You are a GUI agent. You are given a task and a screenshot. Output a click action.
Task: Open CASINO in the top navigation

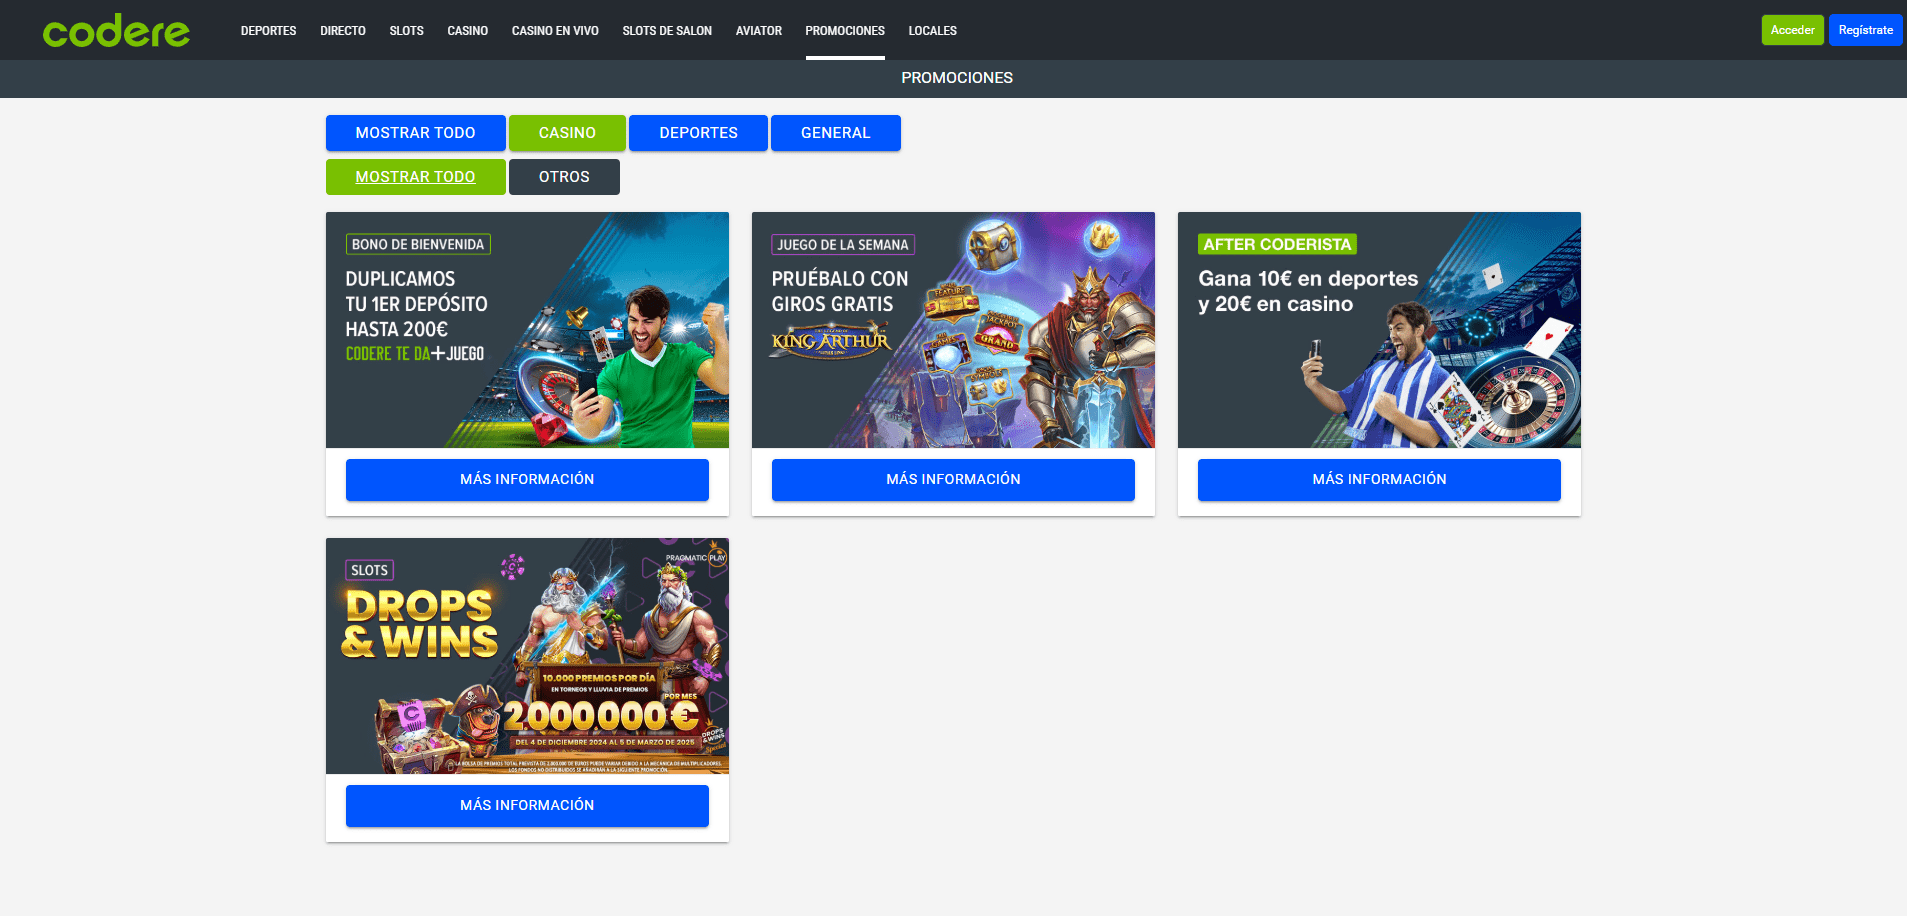click(x=467, y=31)
